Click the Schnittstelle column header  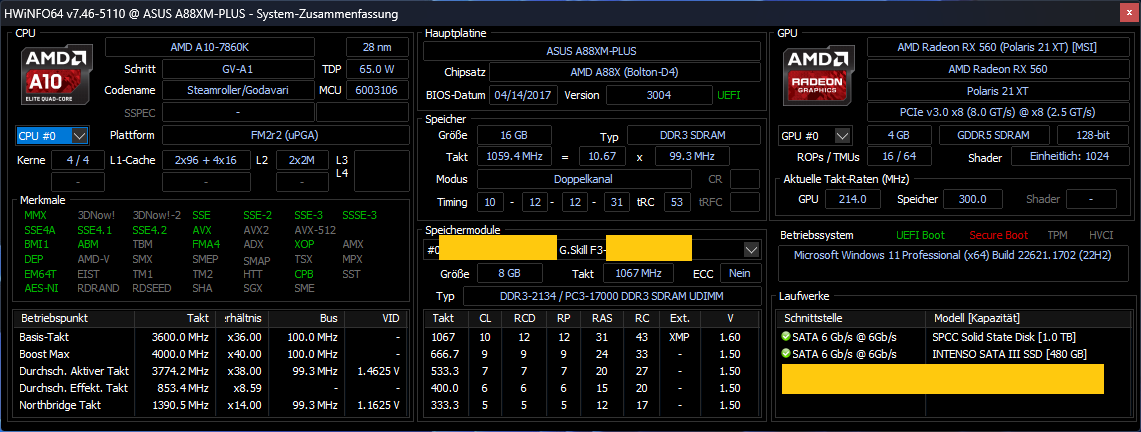852,319
